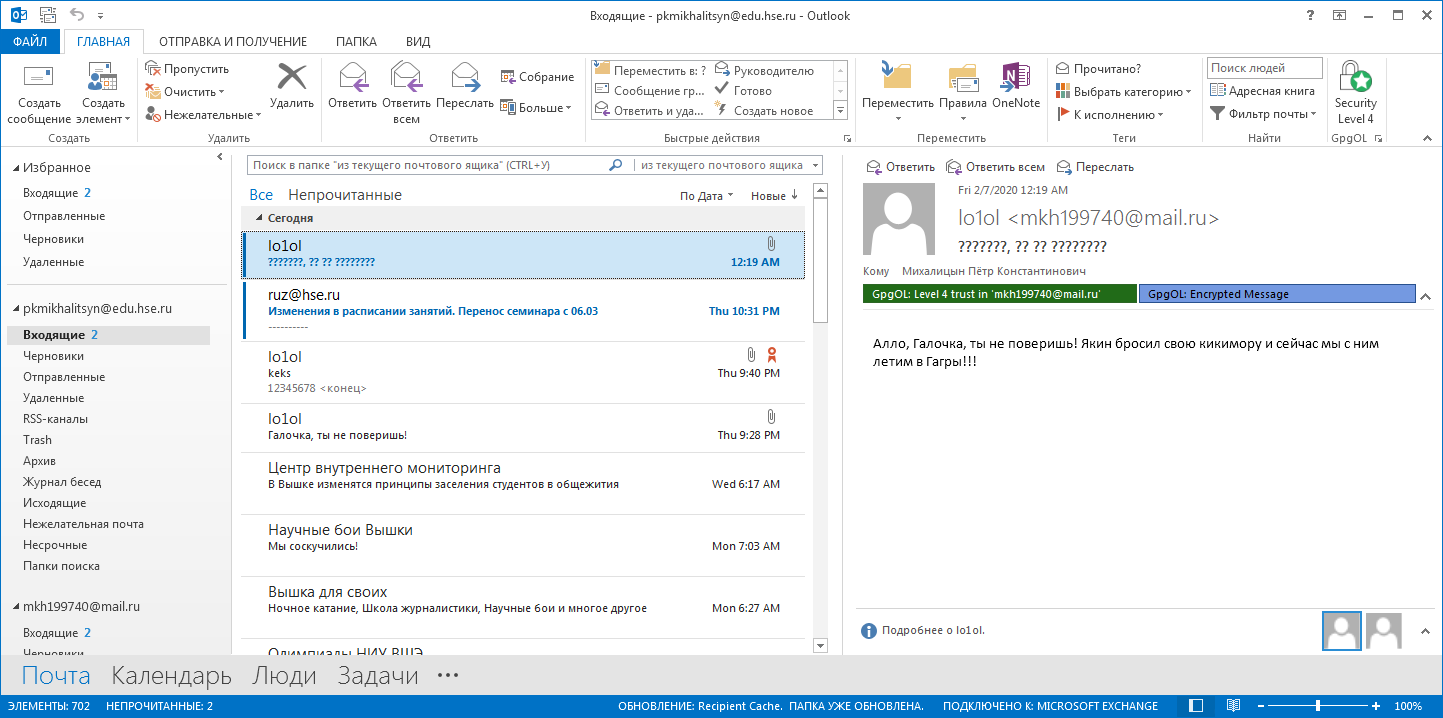The height and width of the screenshot is (718, 1443).
Task: Open the По Дата sort dropdown
Action: pyautogui.click(x=706, y=196)
